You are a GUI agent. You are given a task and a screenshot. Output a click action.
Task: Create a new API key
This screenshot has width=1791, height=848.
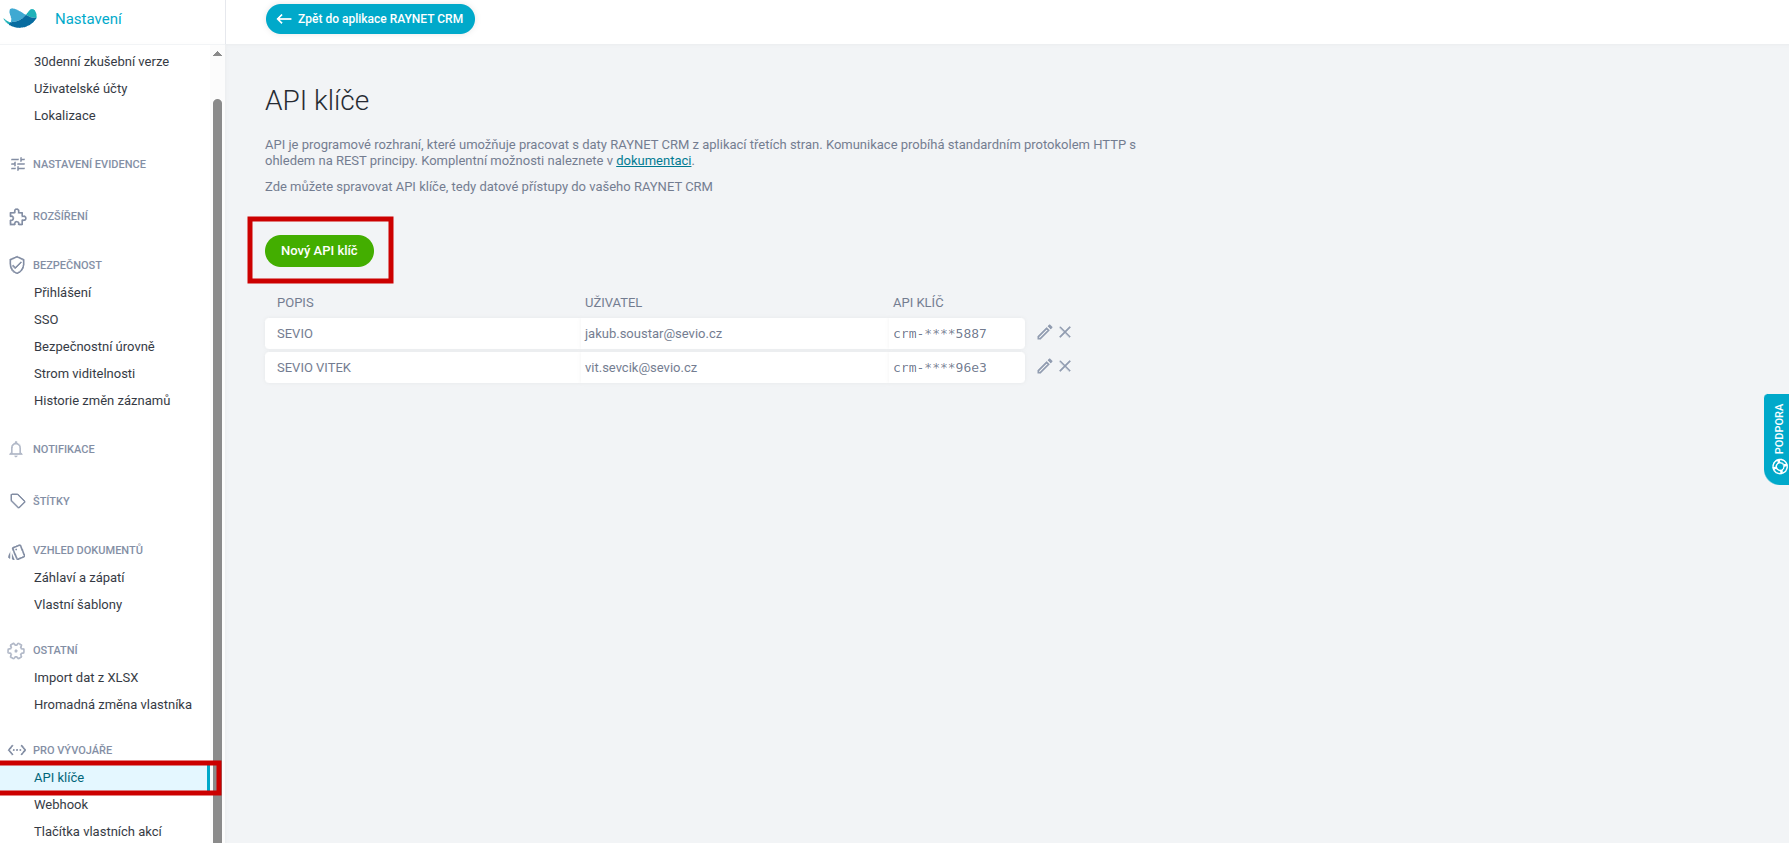pyautogui.click(x=319, y=251)
